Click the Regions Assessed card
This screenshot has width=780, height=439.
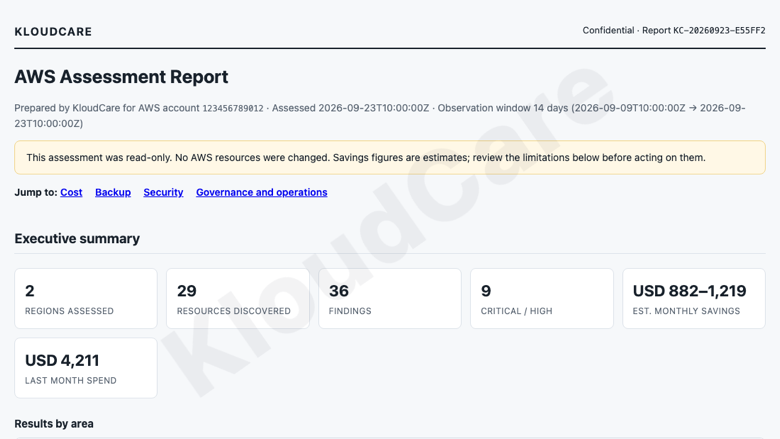click(86, 298)
